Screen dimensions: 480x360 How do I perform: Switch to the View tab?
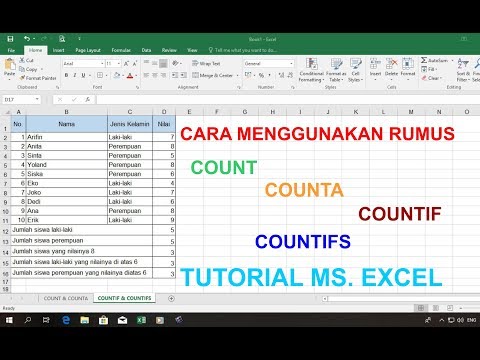(x=192, y=50)
